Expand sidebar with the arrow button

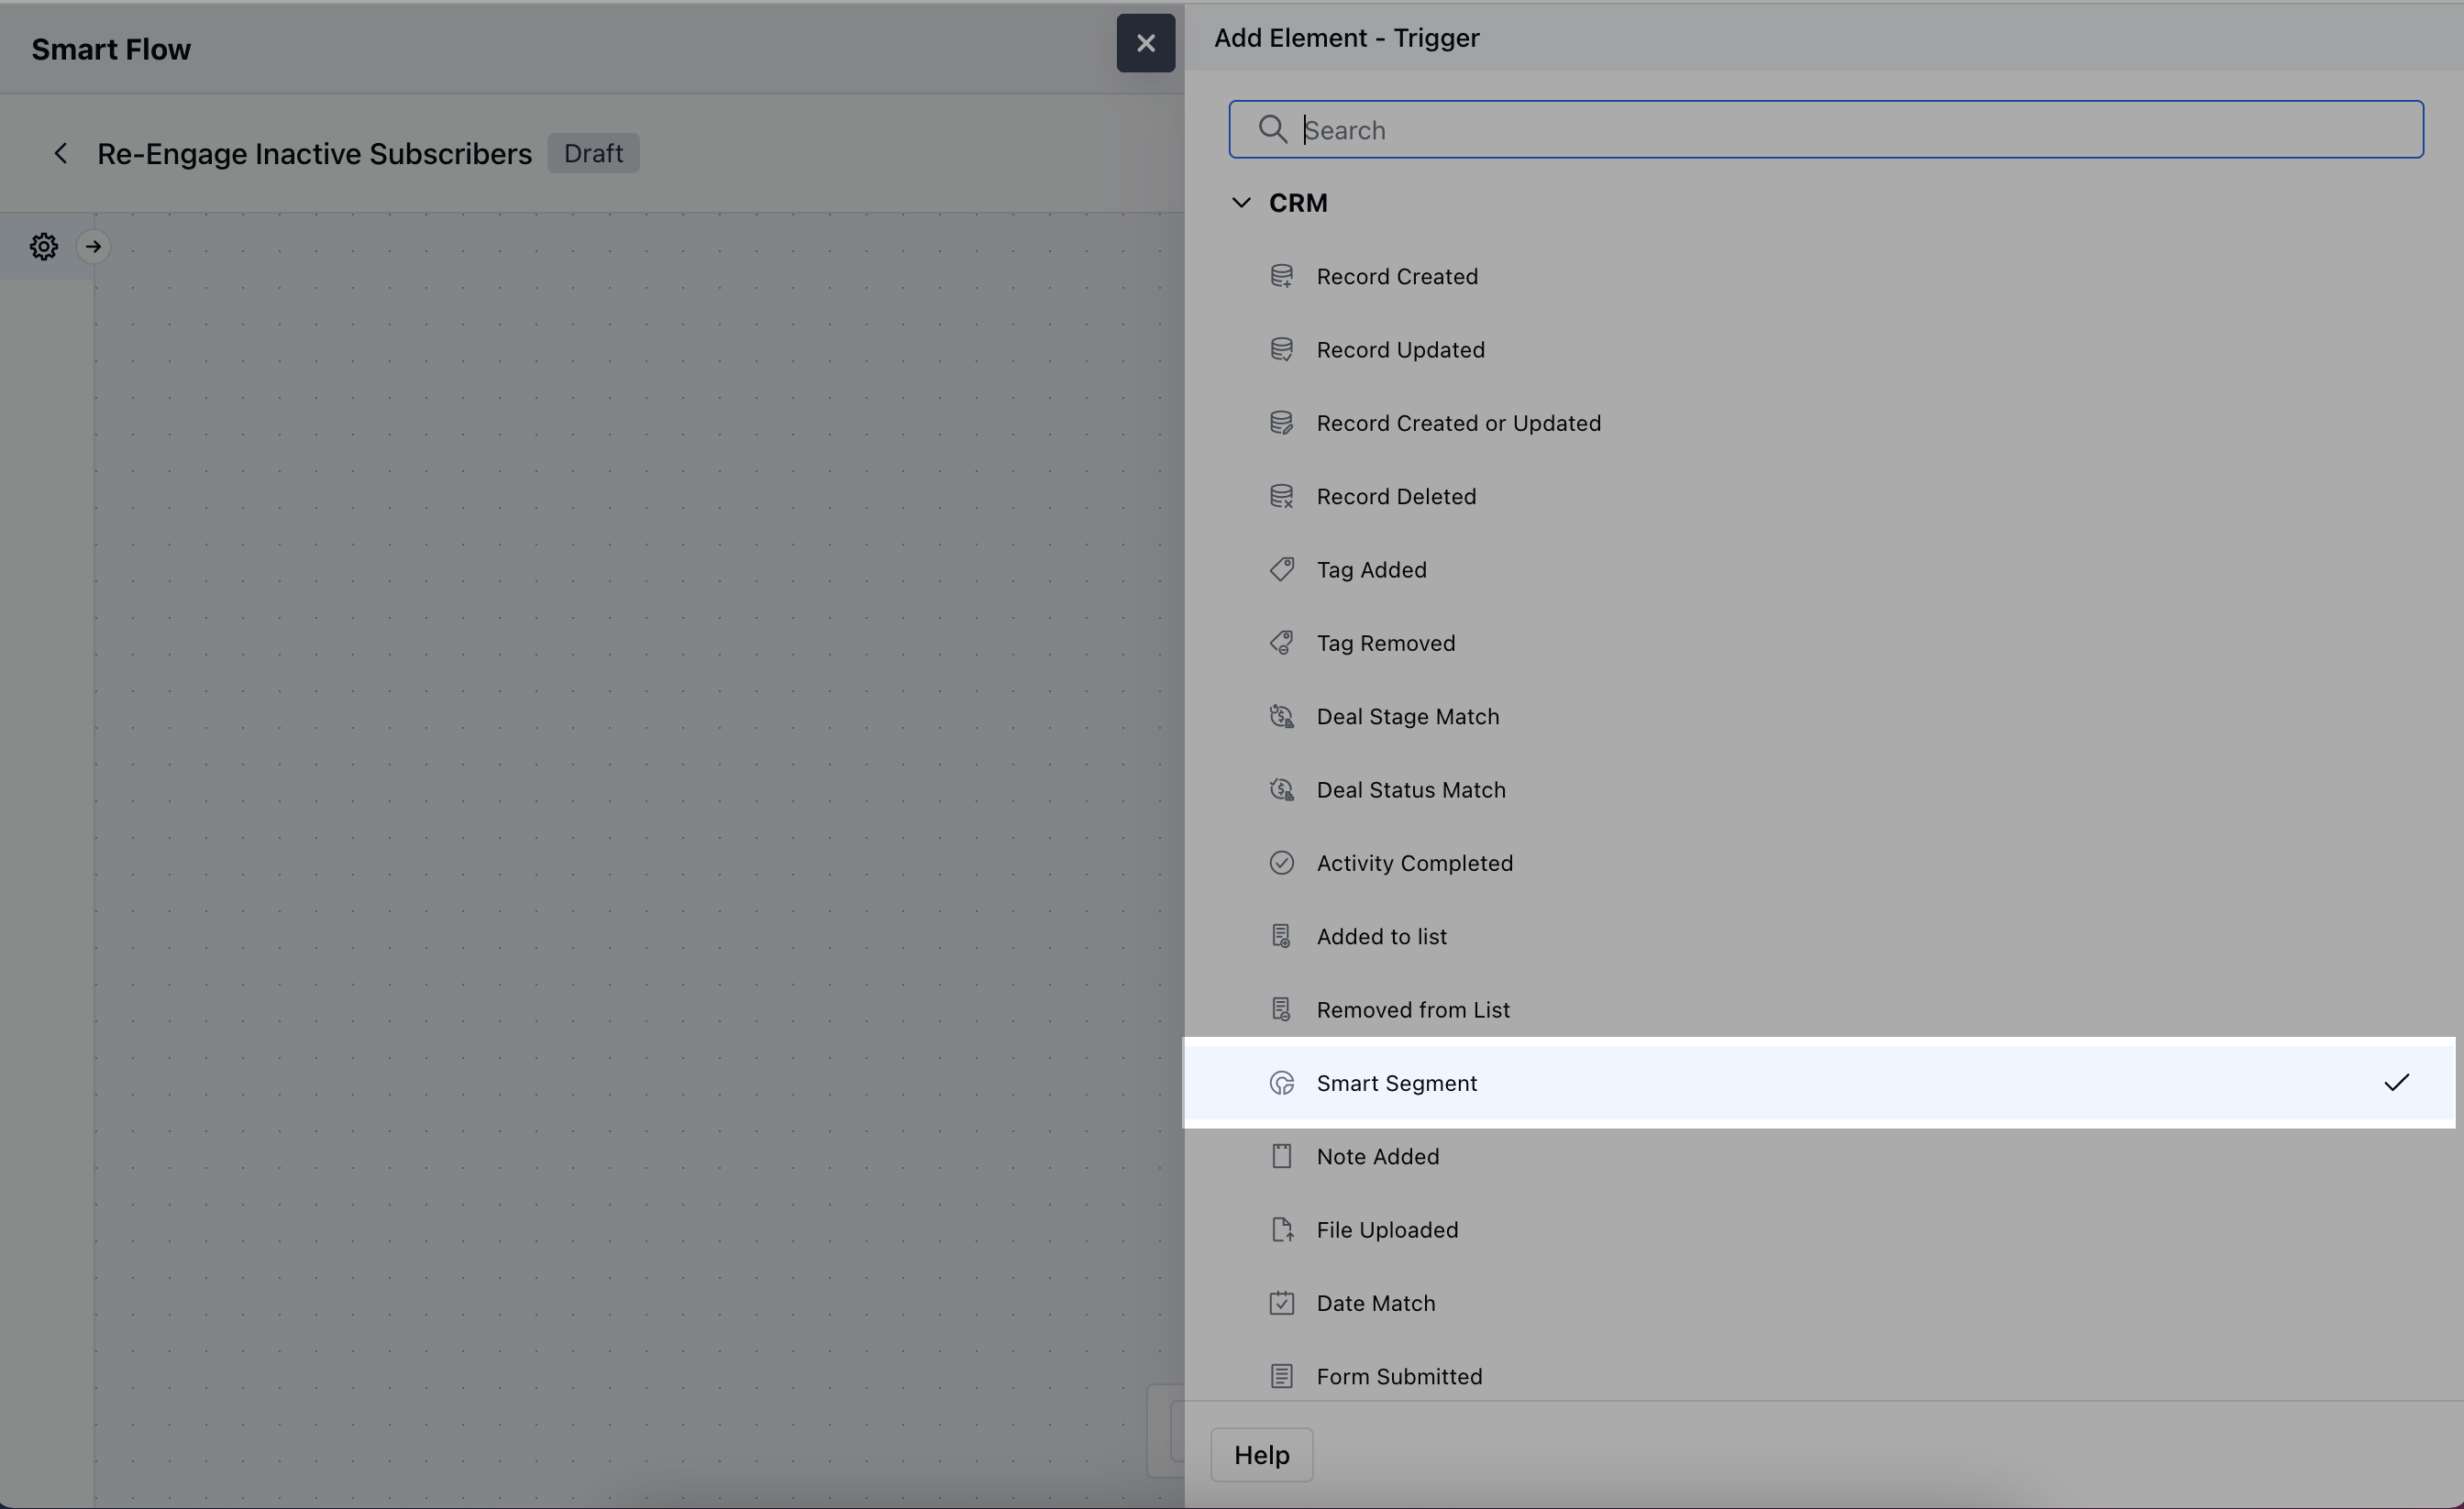pos(93,246)
